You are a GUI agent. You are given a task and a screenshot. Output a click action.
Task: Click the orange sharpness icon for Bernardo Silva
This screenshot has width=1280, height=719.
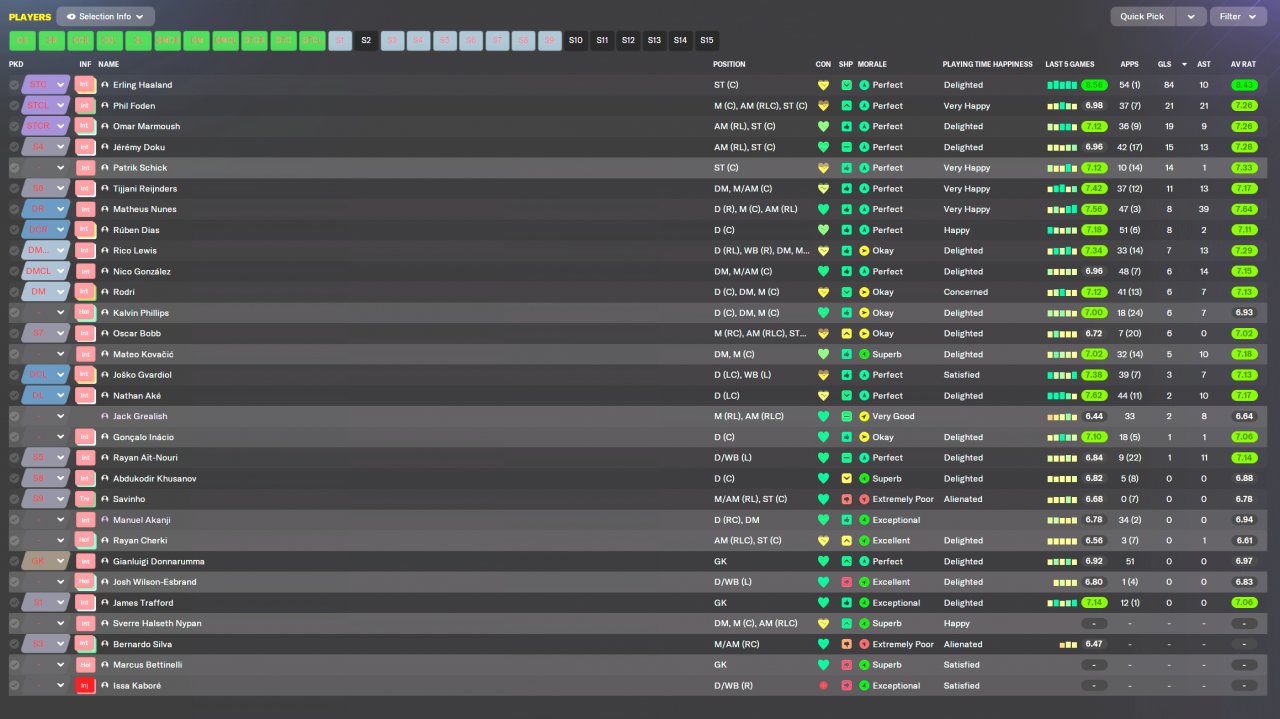[846, 644]
